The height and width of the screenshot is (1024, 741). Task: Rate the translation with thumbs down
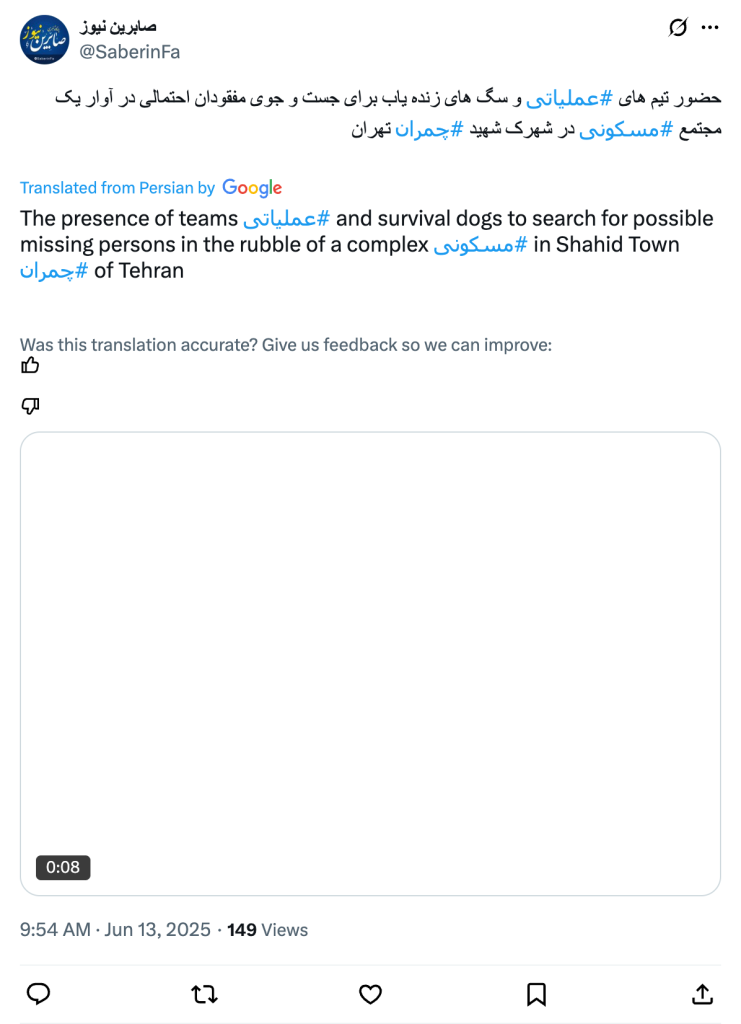coord(31,405)
